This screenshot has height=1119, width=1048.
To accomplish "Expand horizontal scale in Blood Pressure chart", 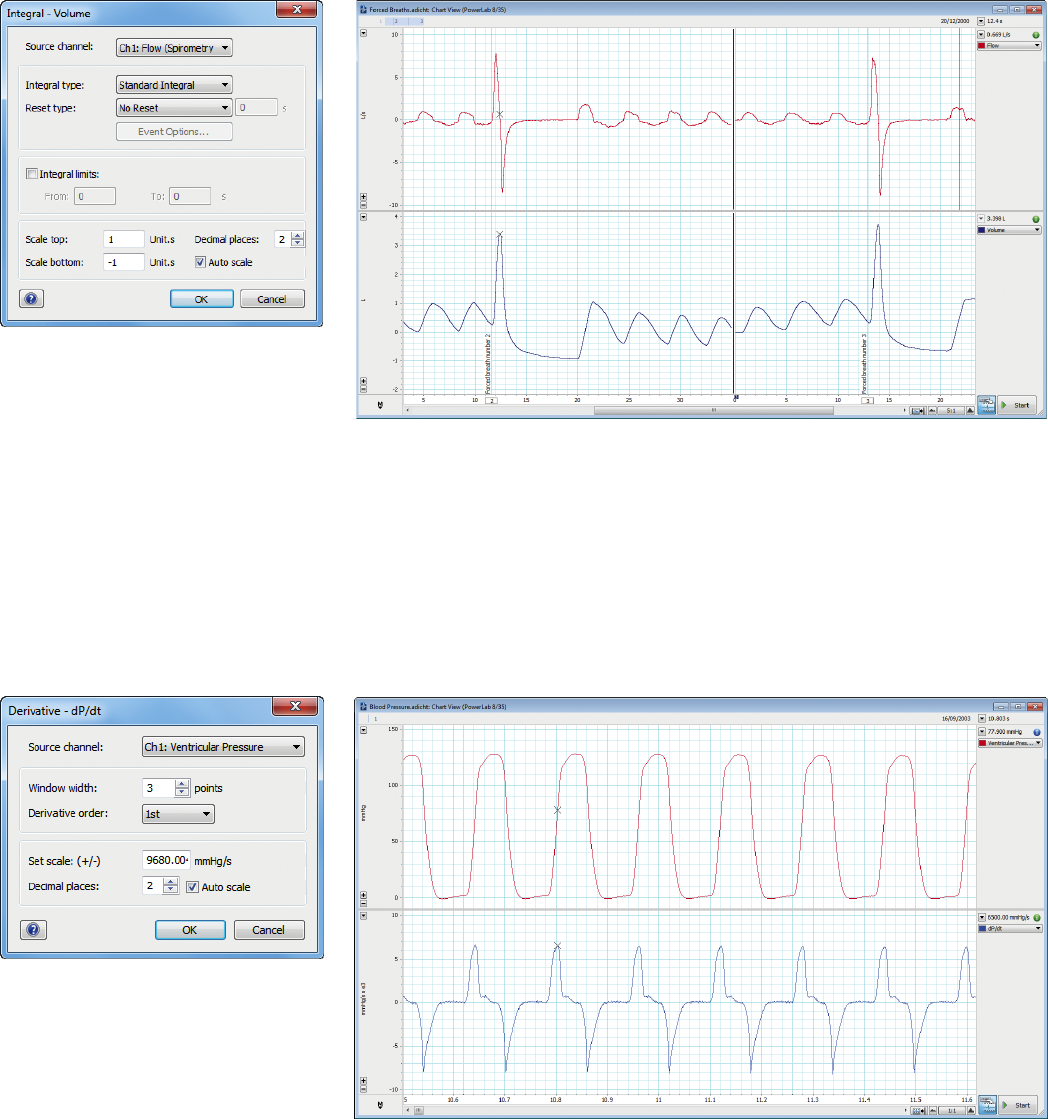I will coord(971,1110).
